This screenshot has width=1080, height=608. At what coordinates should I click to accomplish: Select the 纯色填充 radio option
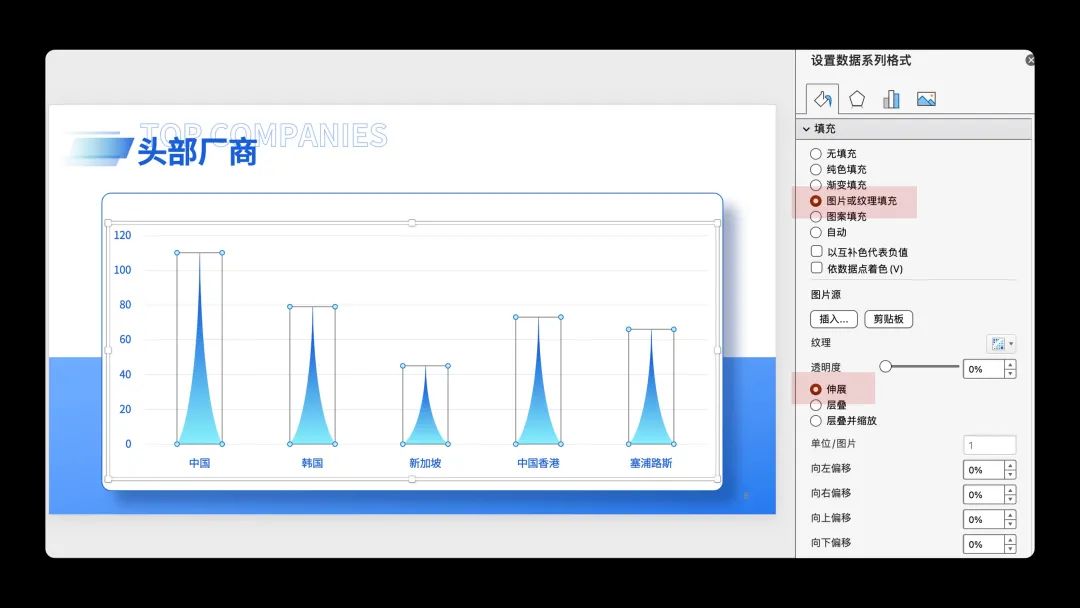point(816,169)
